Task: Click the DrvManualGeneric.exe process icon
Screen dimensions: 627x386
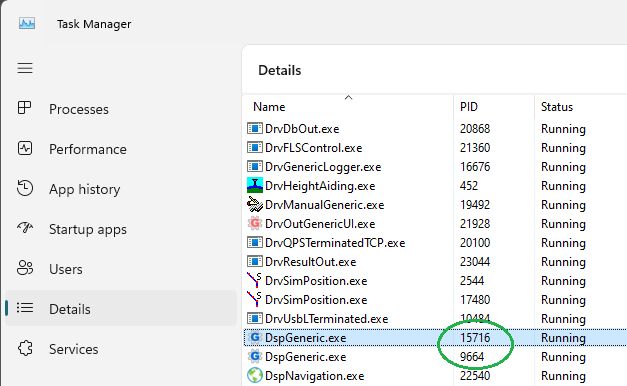Action: tap(255, 204)
